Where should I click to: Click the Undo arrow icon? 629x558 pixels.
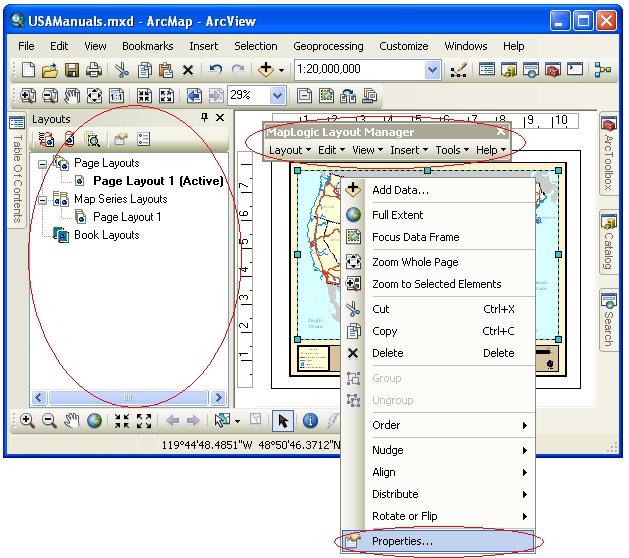pos(215,70)
